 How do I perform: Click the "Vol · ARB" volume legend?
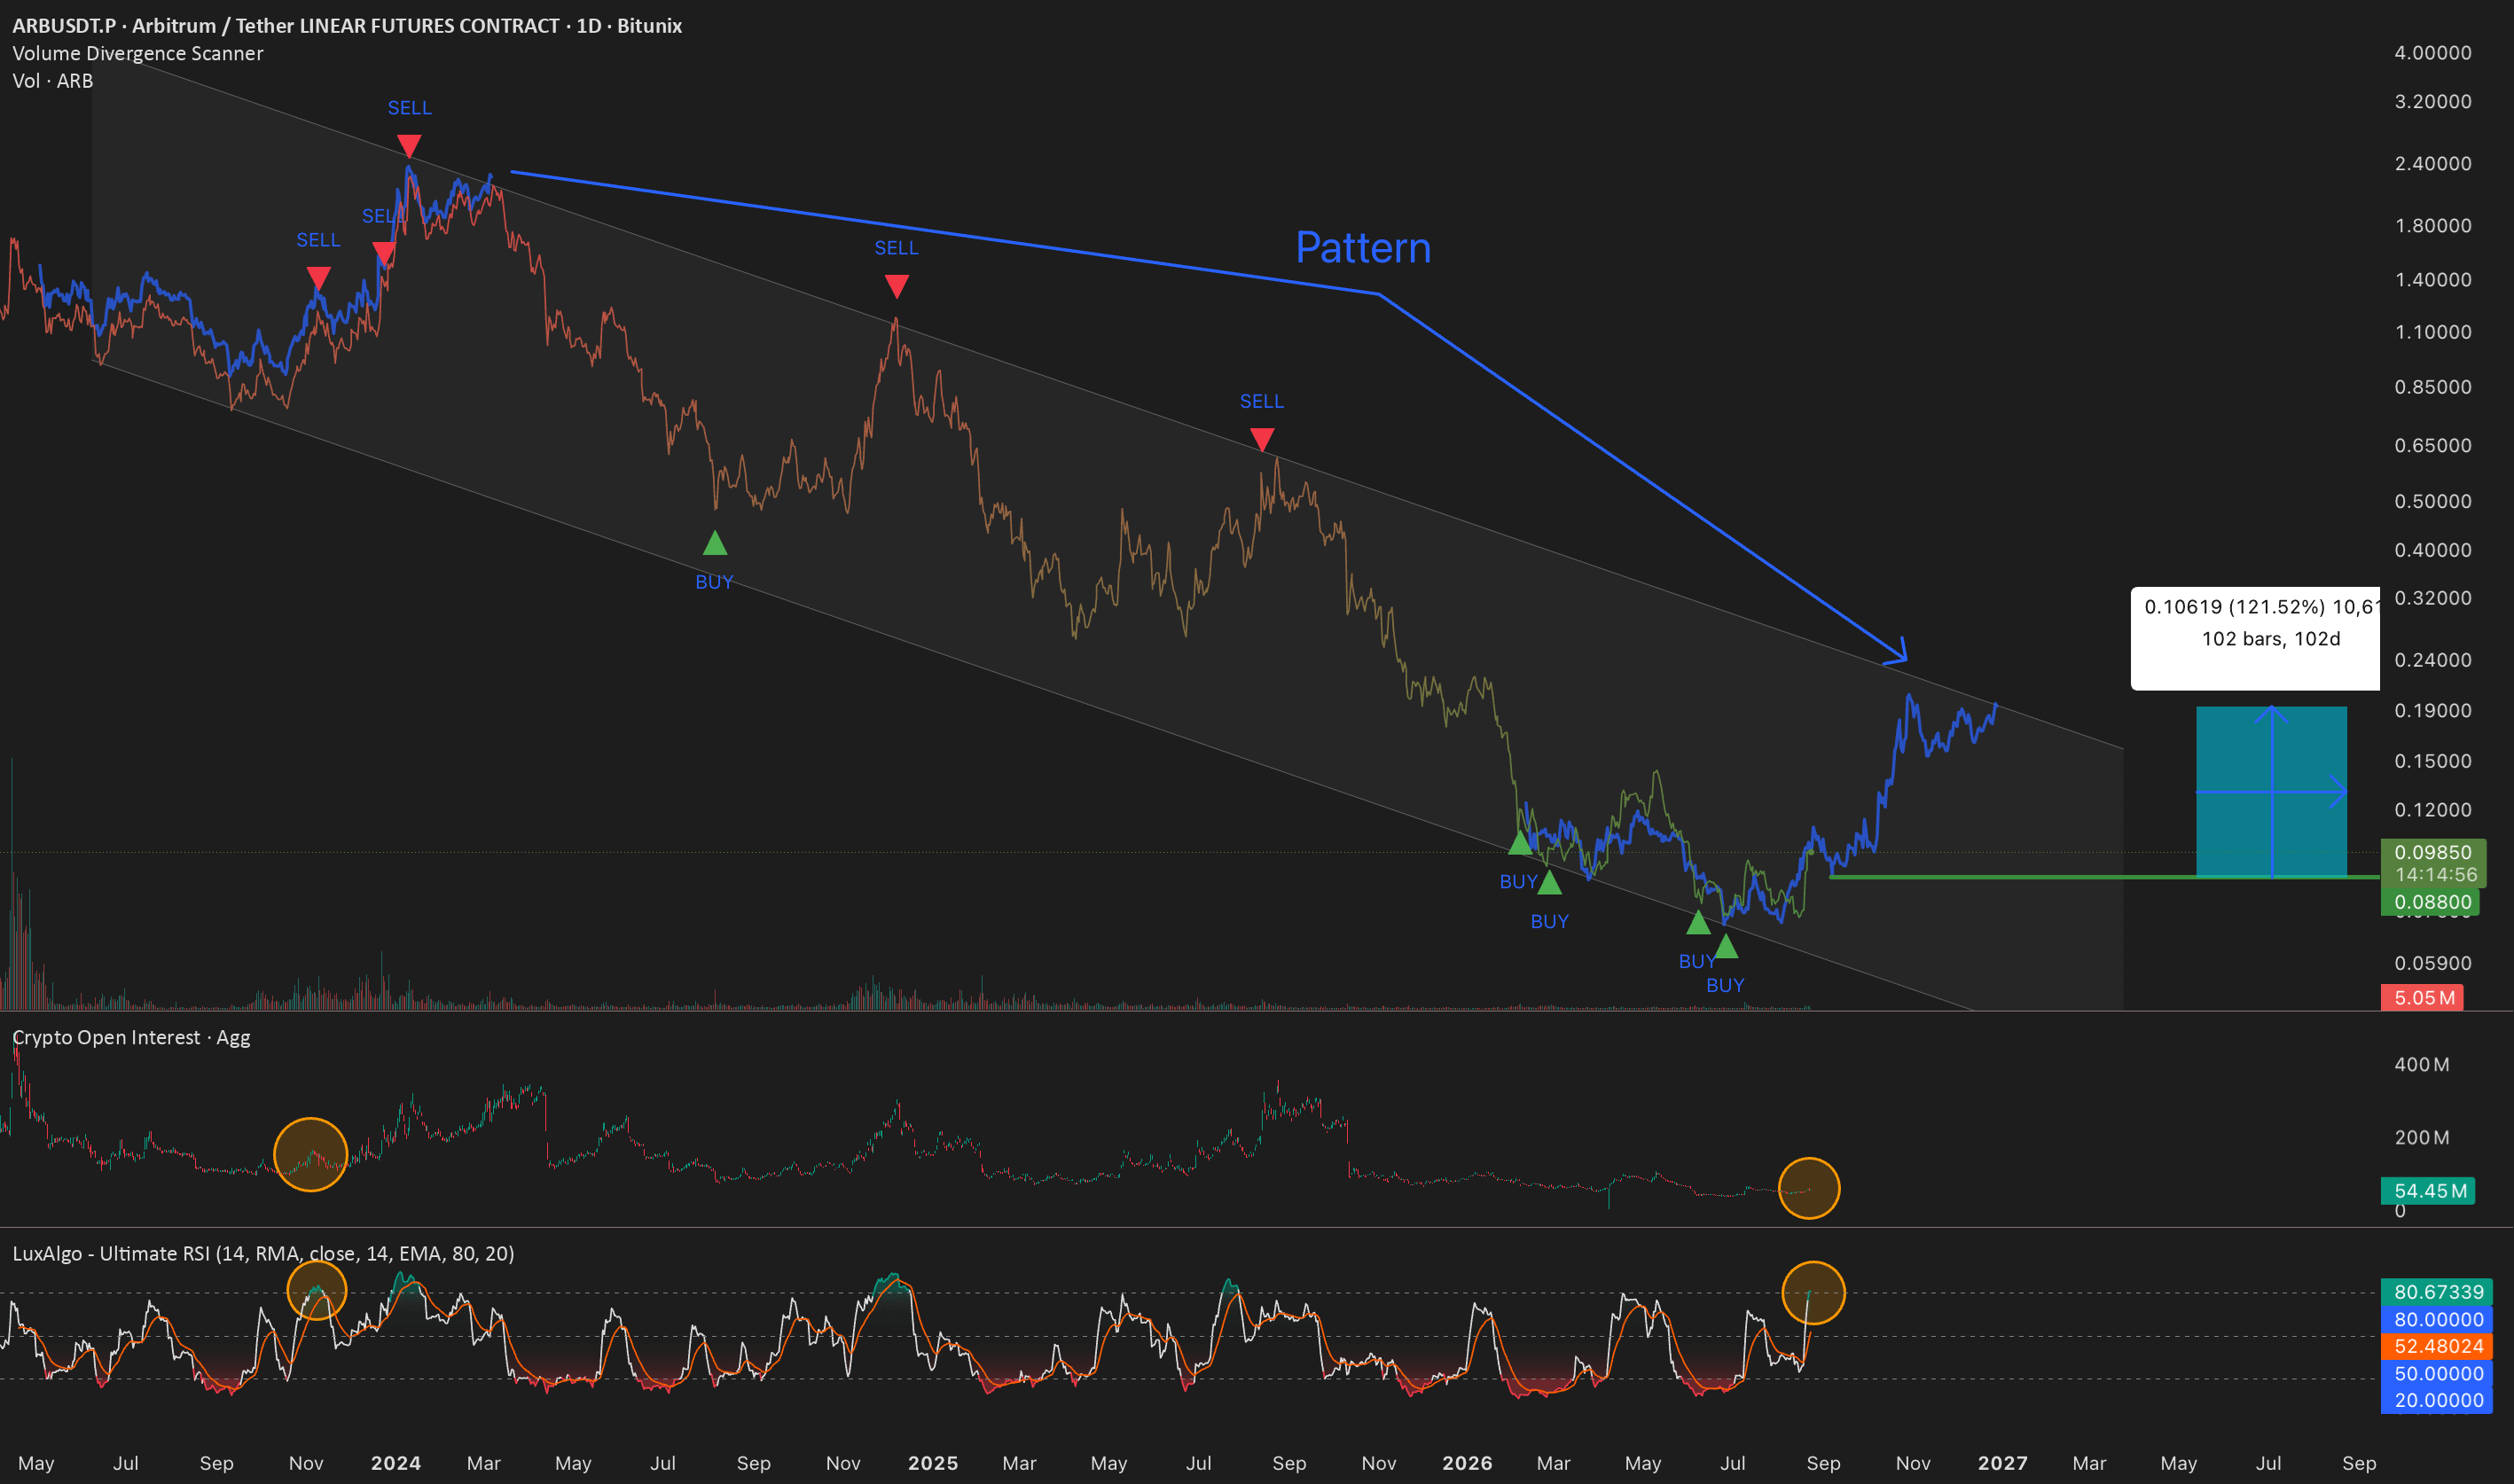coord(53,81)
